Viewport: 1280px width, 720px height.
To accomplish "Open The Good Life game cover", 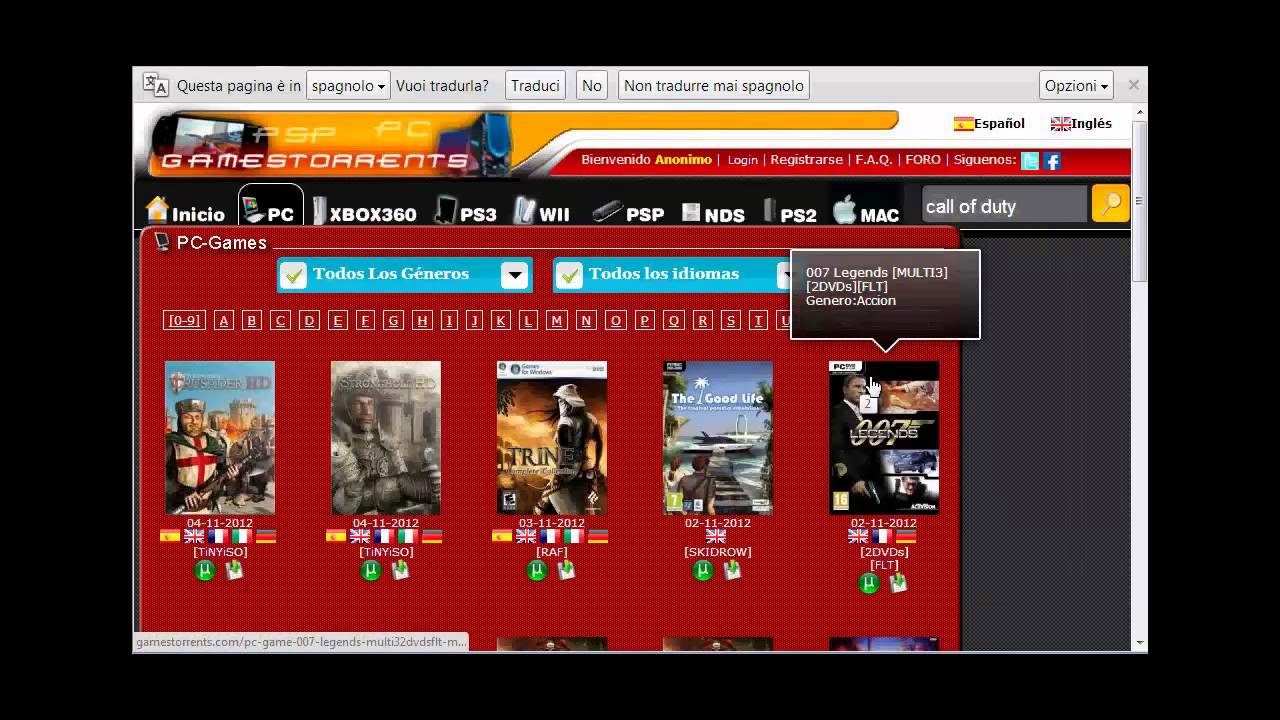I will tap(718, 438).
